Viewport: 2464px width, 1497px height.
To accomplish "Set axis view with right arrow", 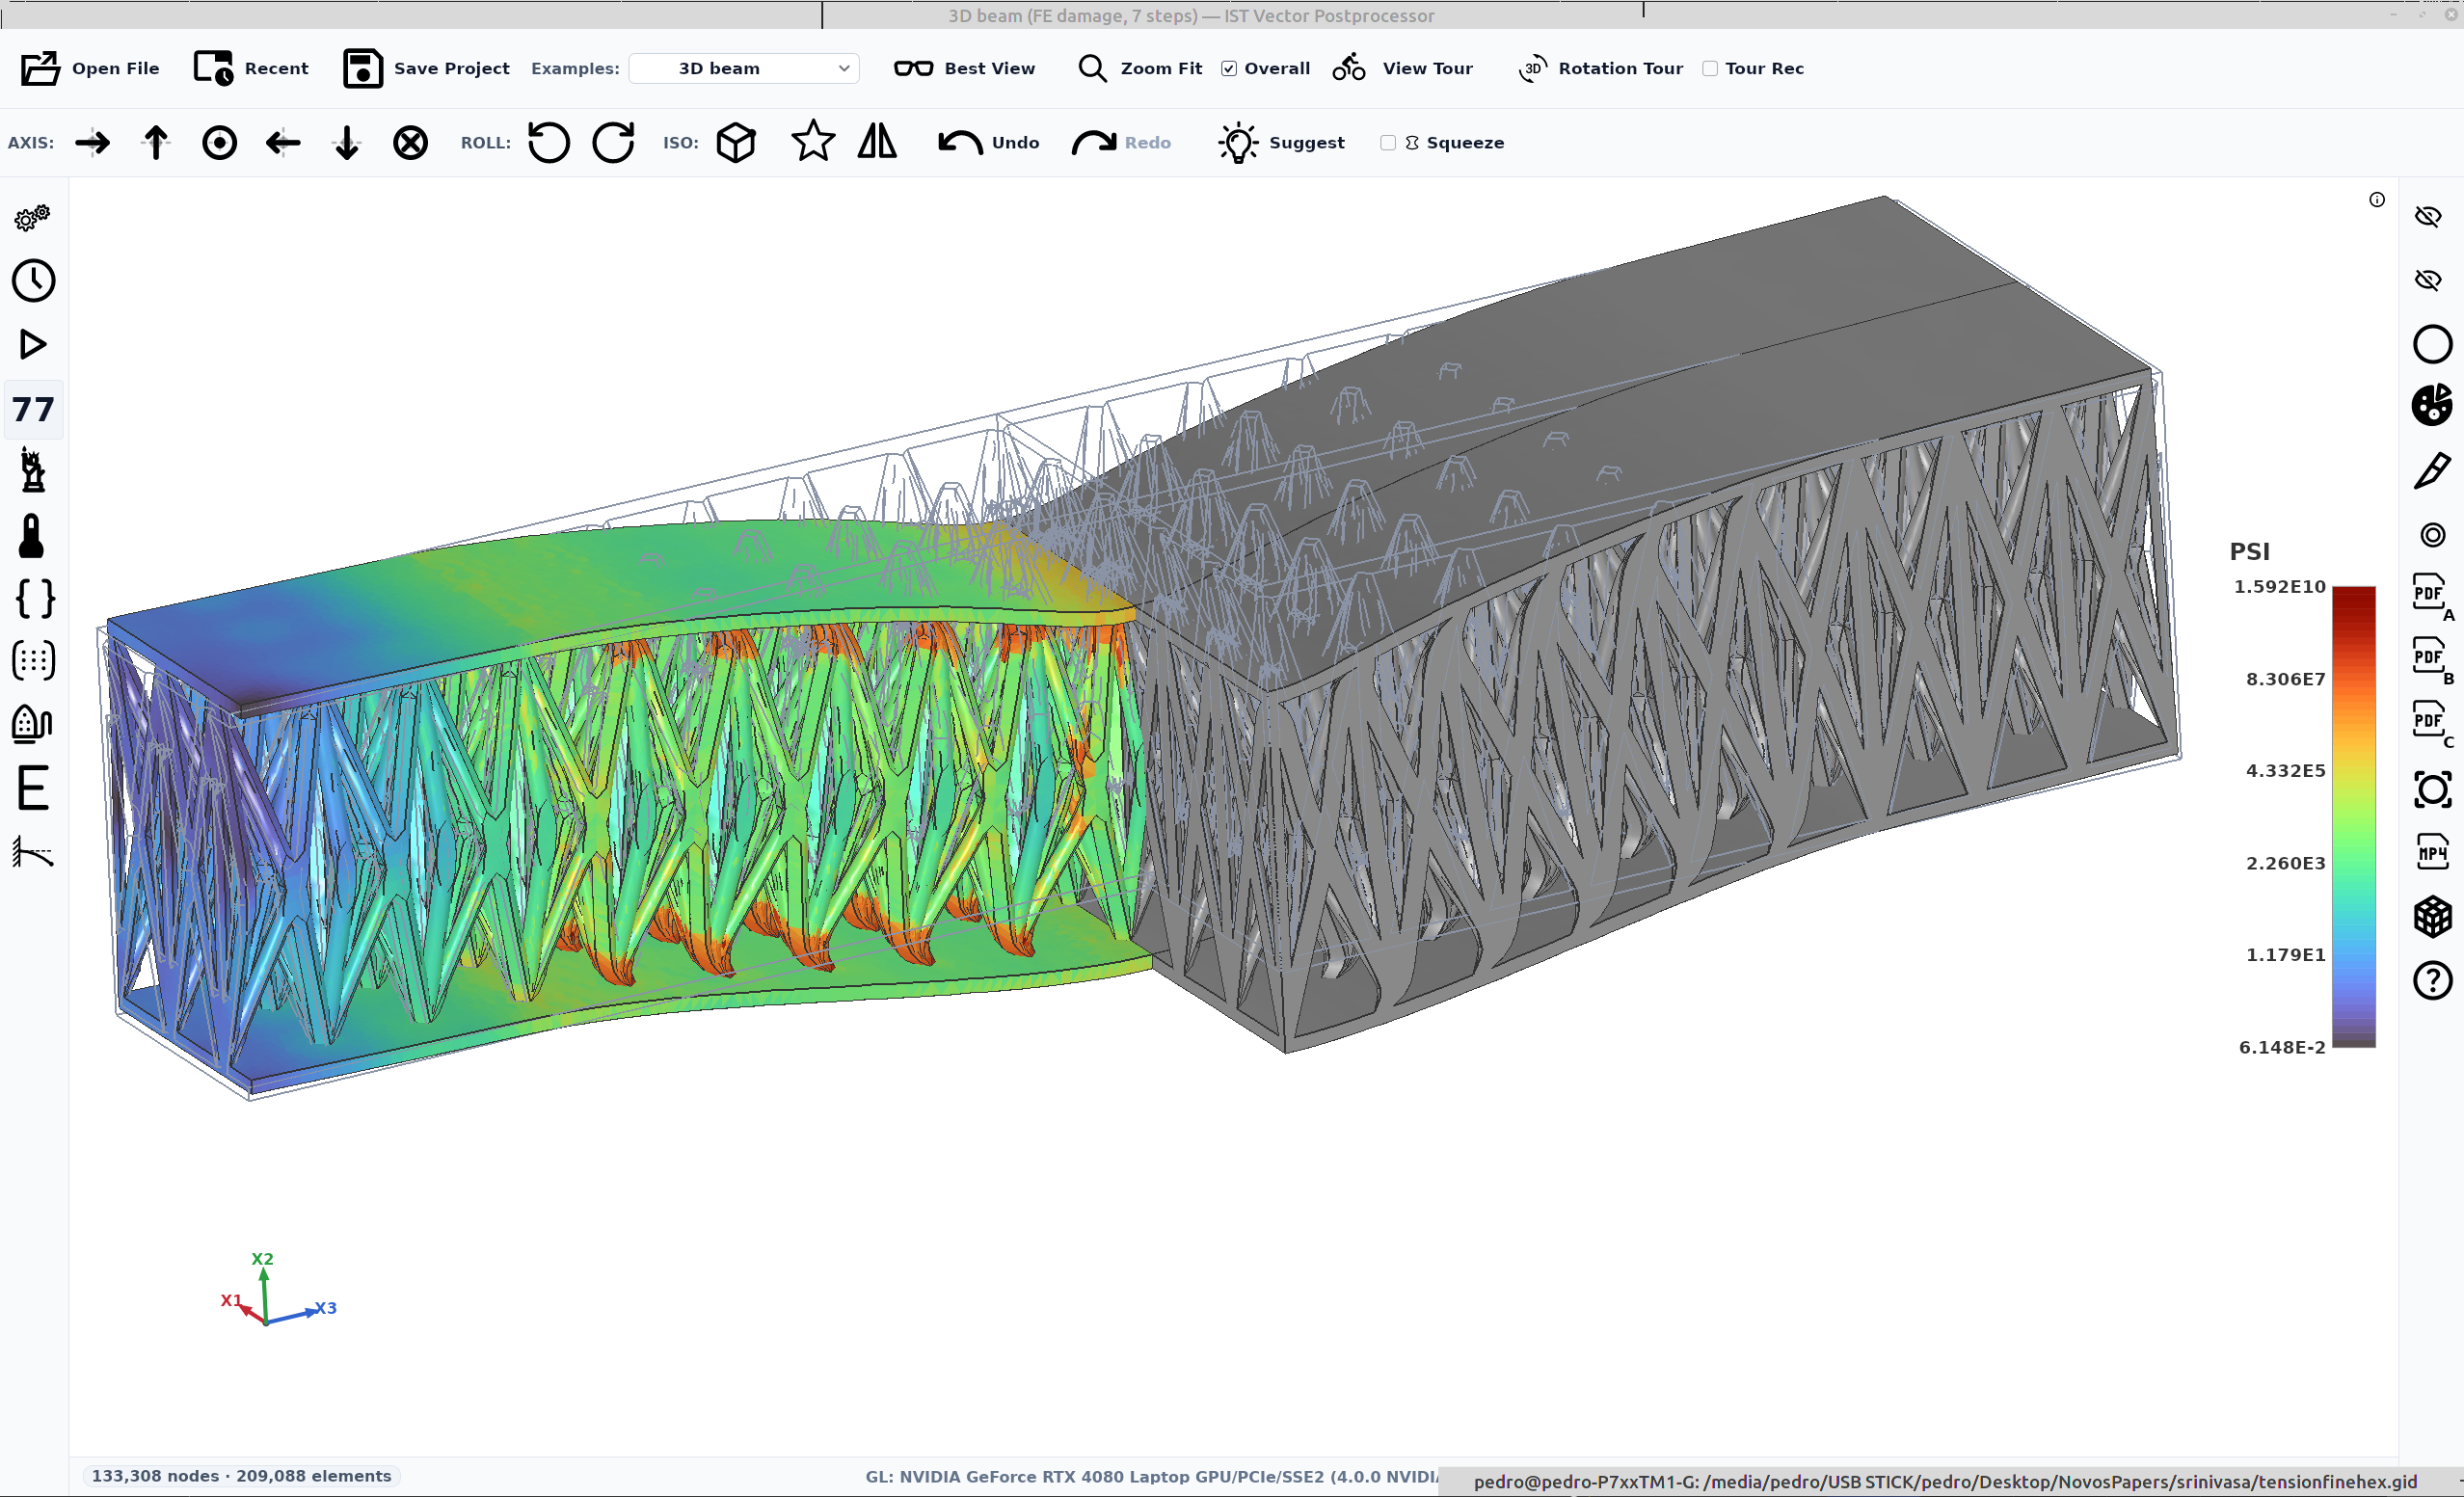I will coord(93,143).
